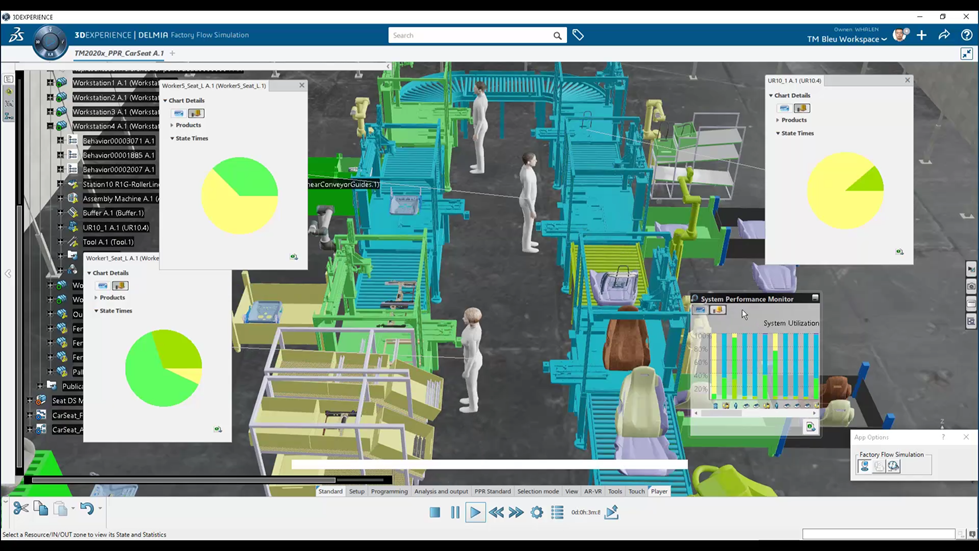
Task: Click export icon at bottom of Worker1_Seat_L panel
Action: 217,429
